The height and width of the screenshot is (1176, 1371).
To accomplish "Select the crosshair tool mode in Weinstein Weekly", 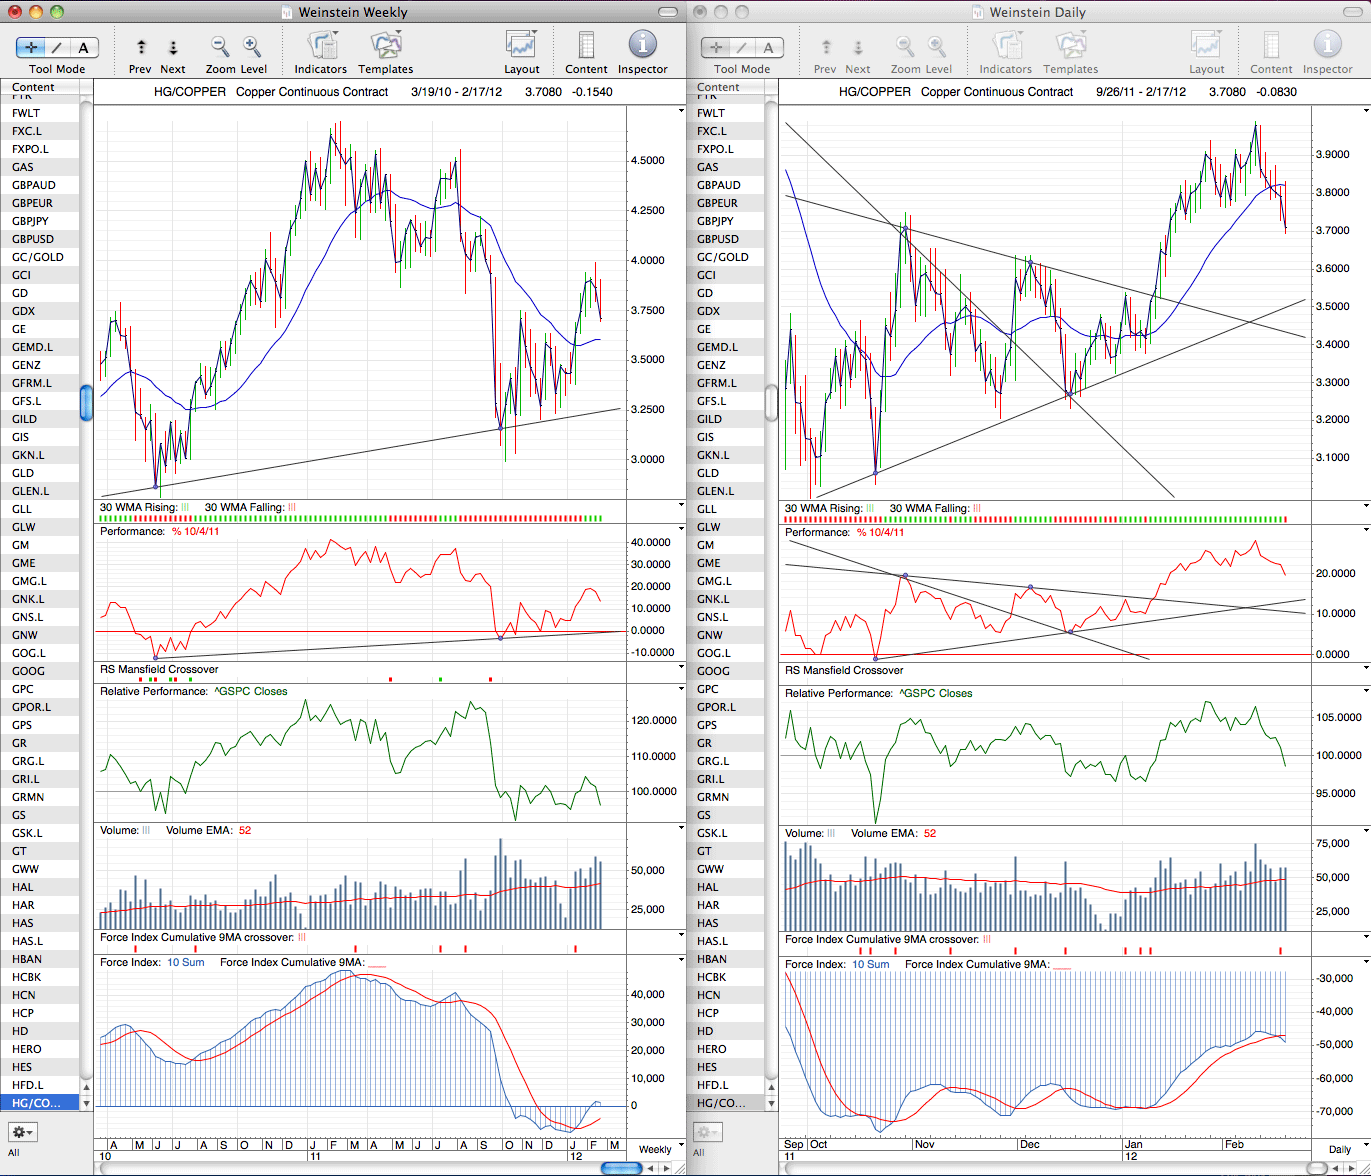I will (x=31, y=47).
